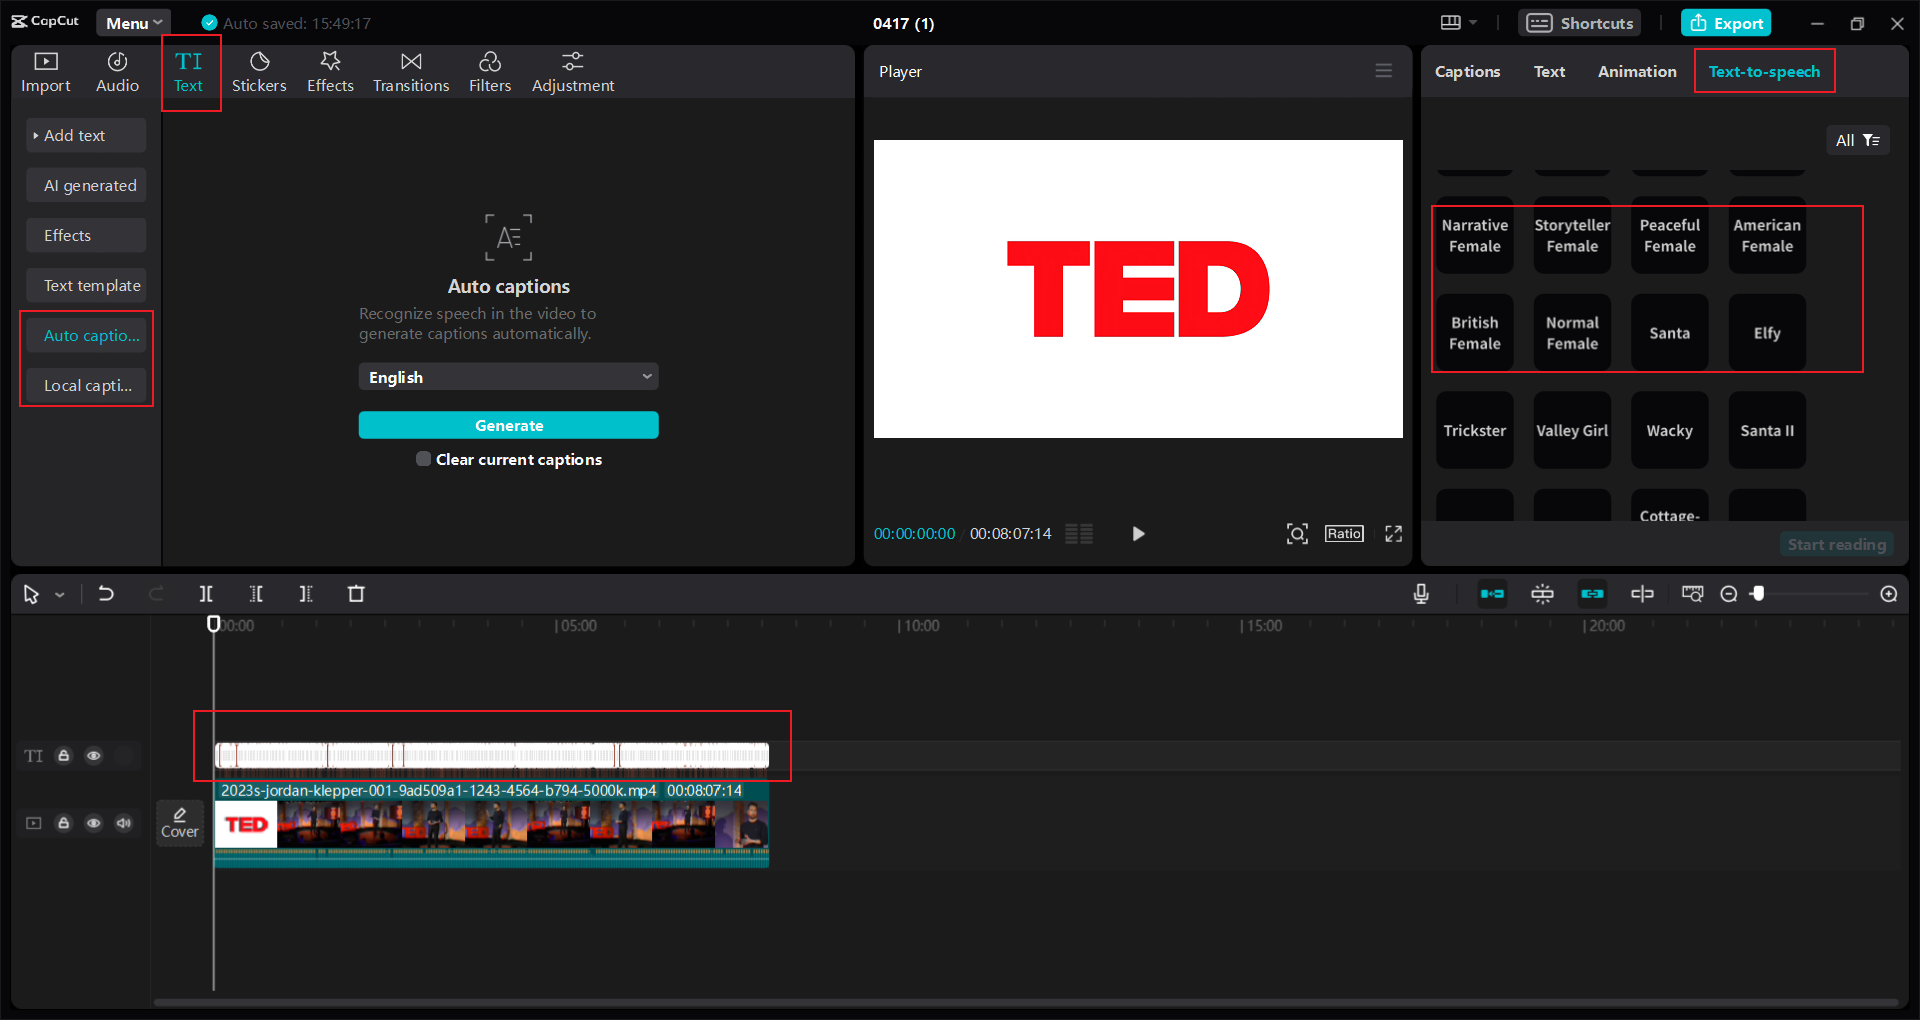Click the timeline zoom in icon
1920x1020 pixels.
click(x=1889, y=594)
